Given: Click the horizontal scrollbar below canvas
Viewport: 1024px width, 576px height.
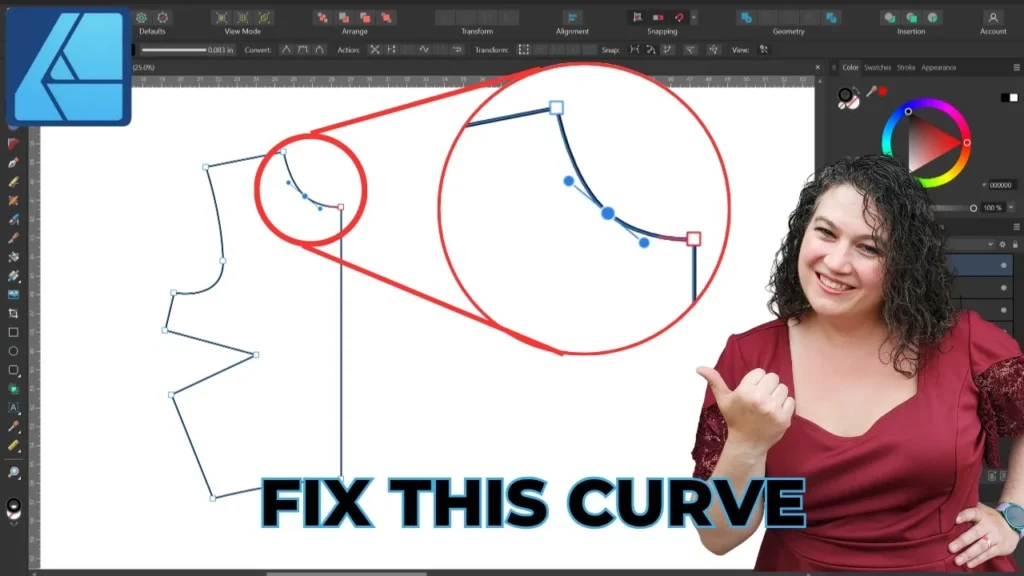Looking at the screenshot, I should [347, 573].
